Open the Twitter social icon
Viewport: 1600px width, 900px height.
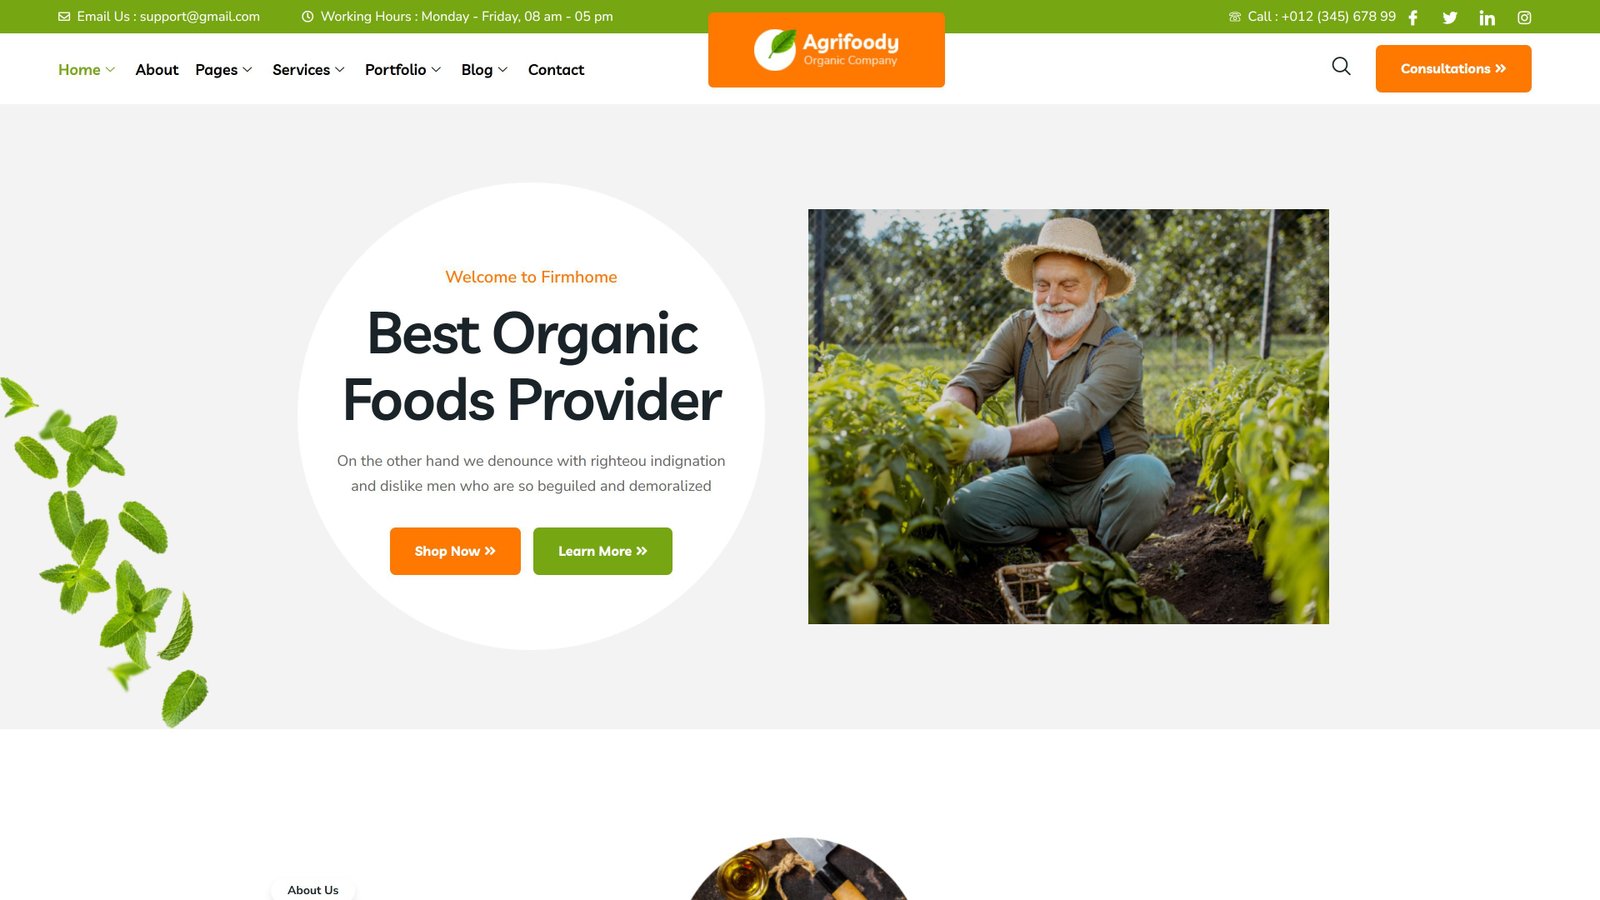[1450, 18]
